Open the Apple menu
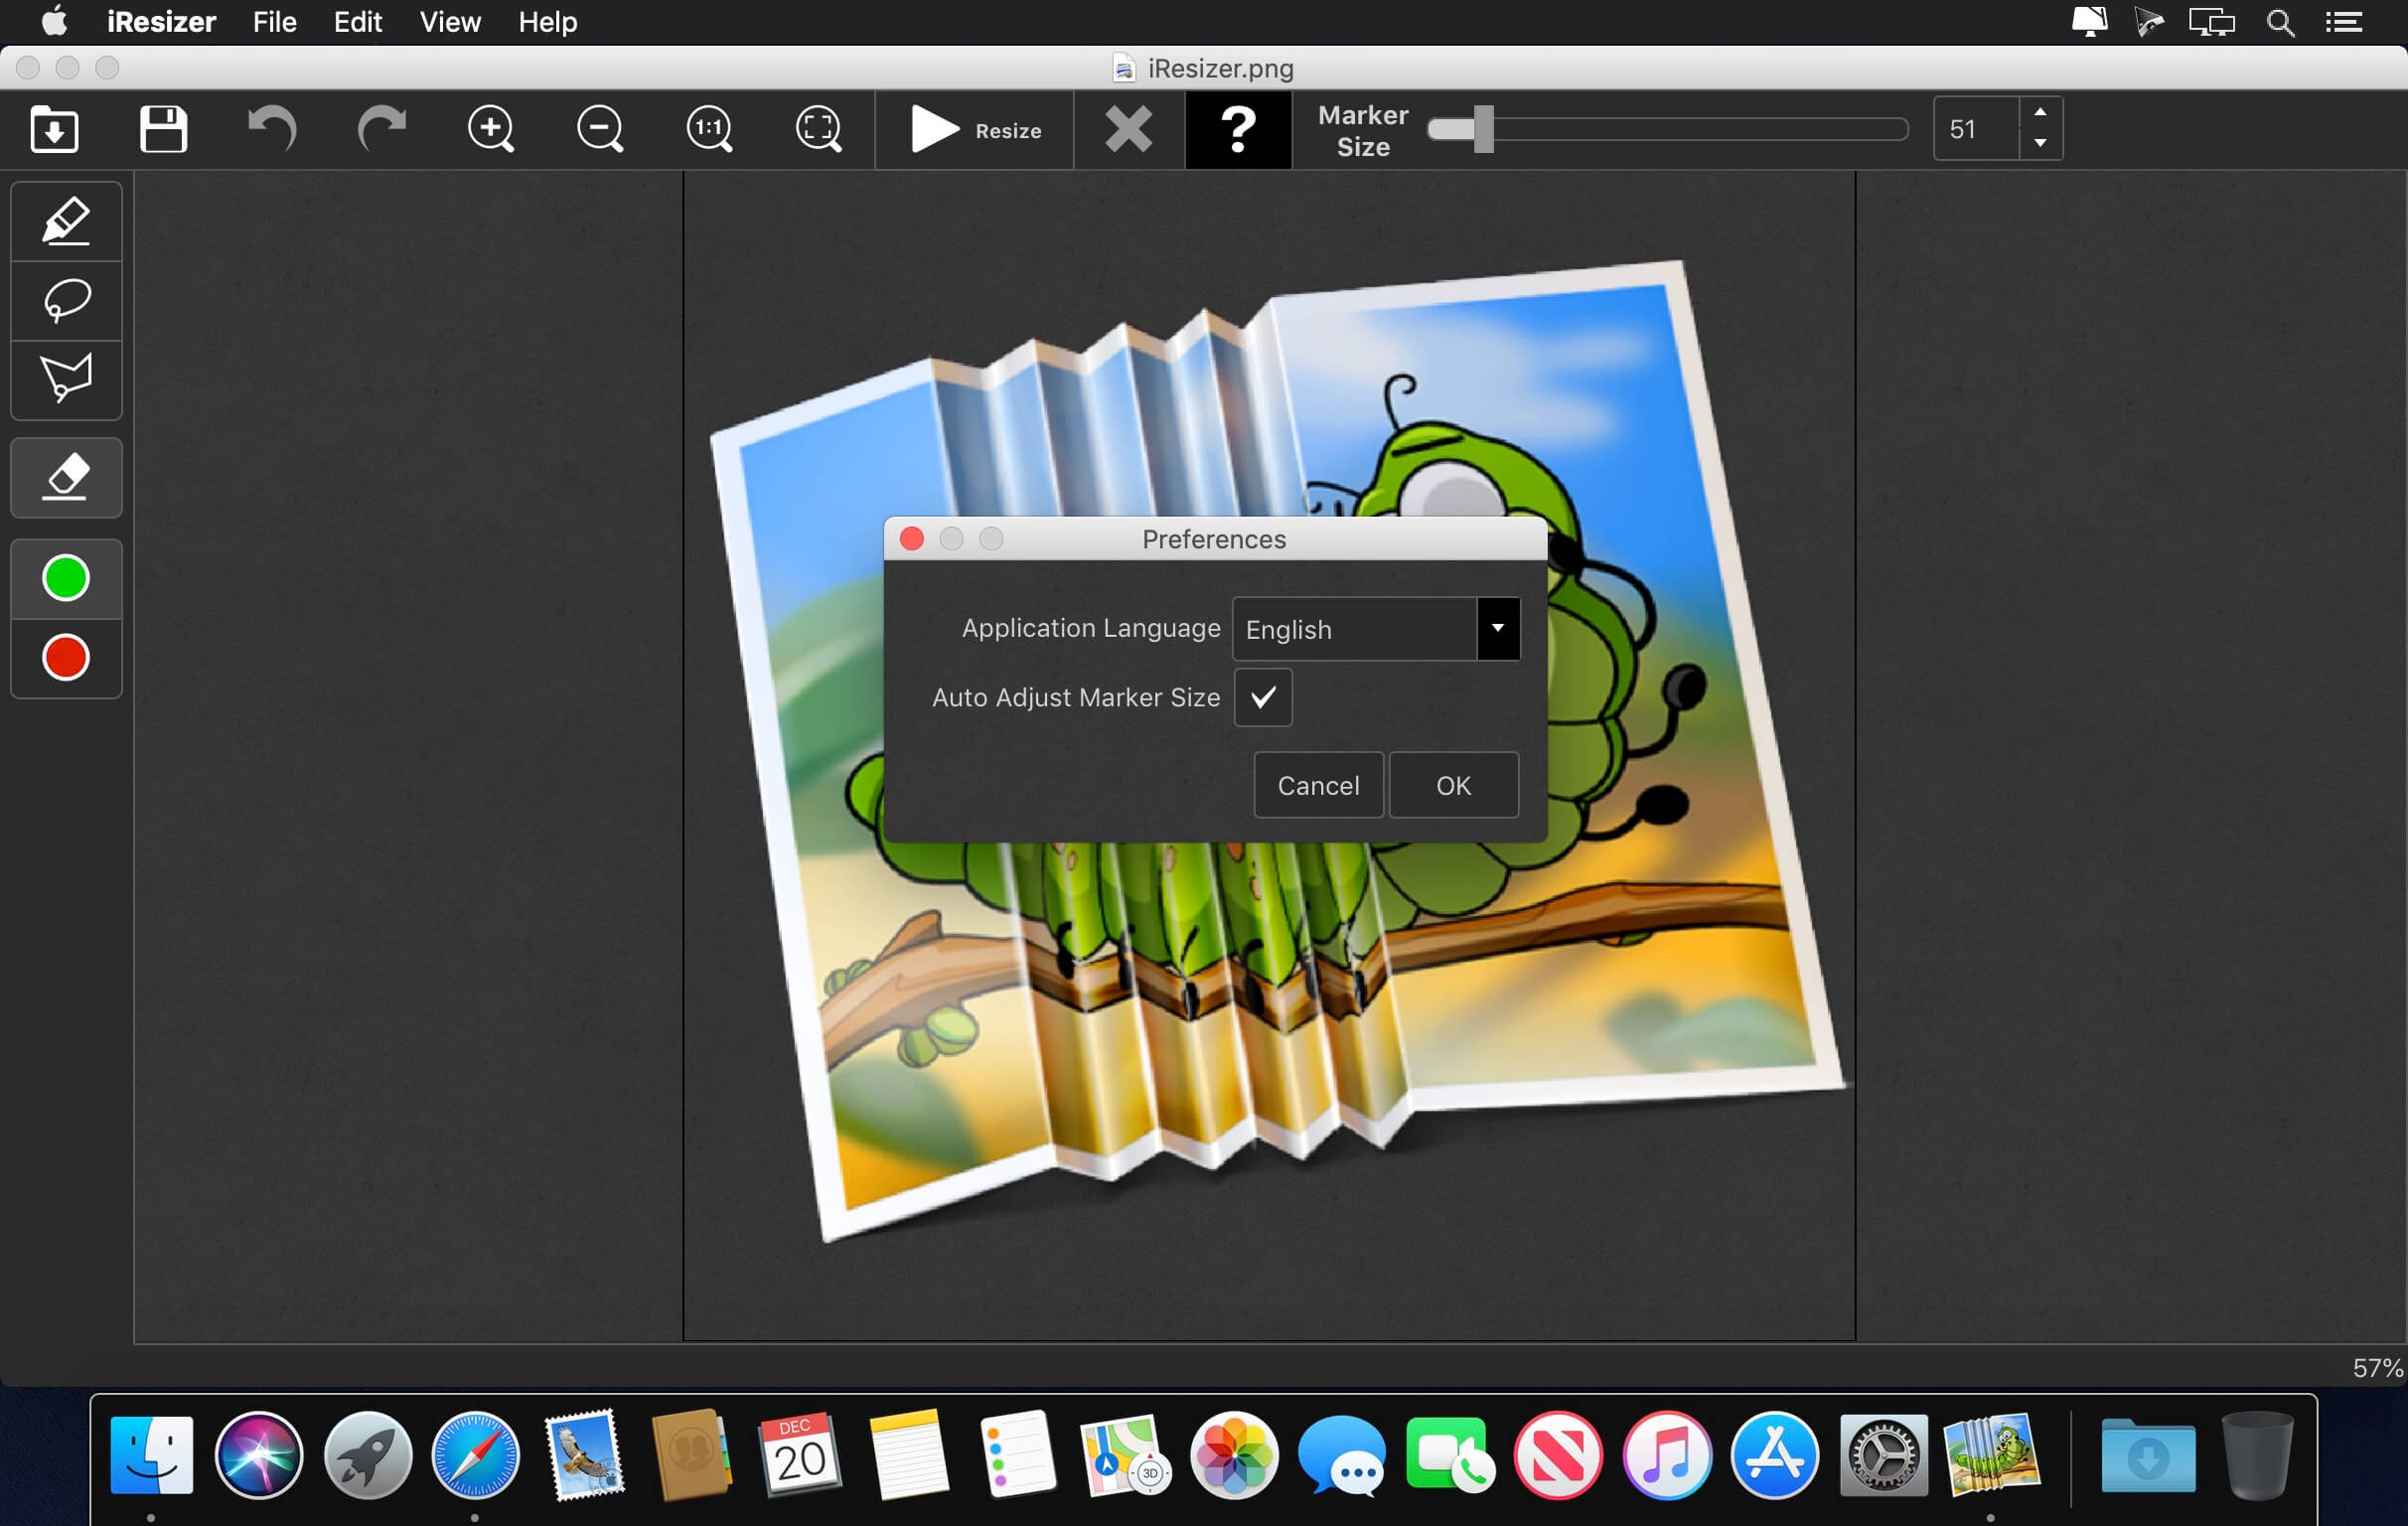The image size is (2408, 1526). coord(54,21)
